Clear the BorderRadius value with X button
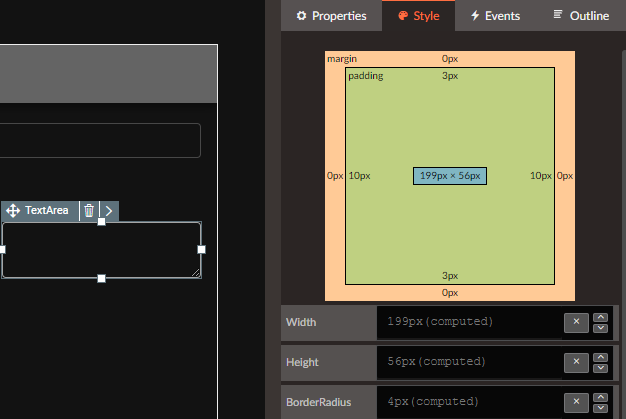 point(576,402)
